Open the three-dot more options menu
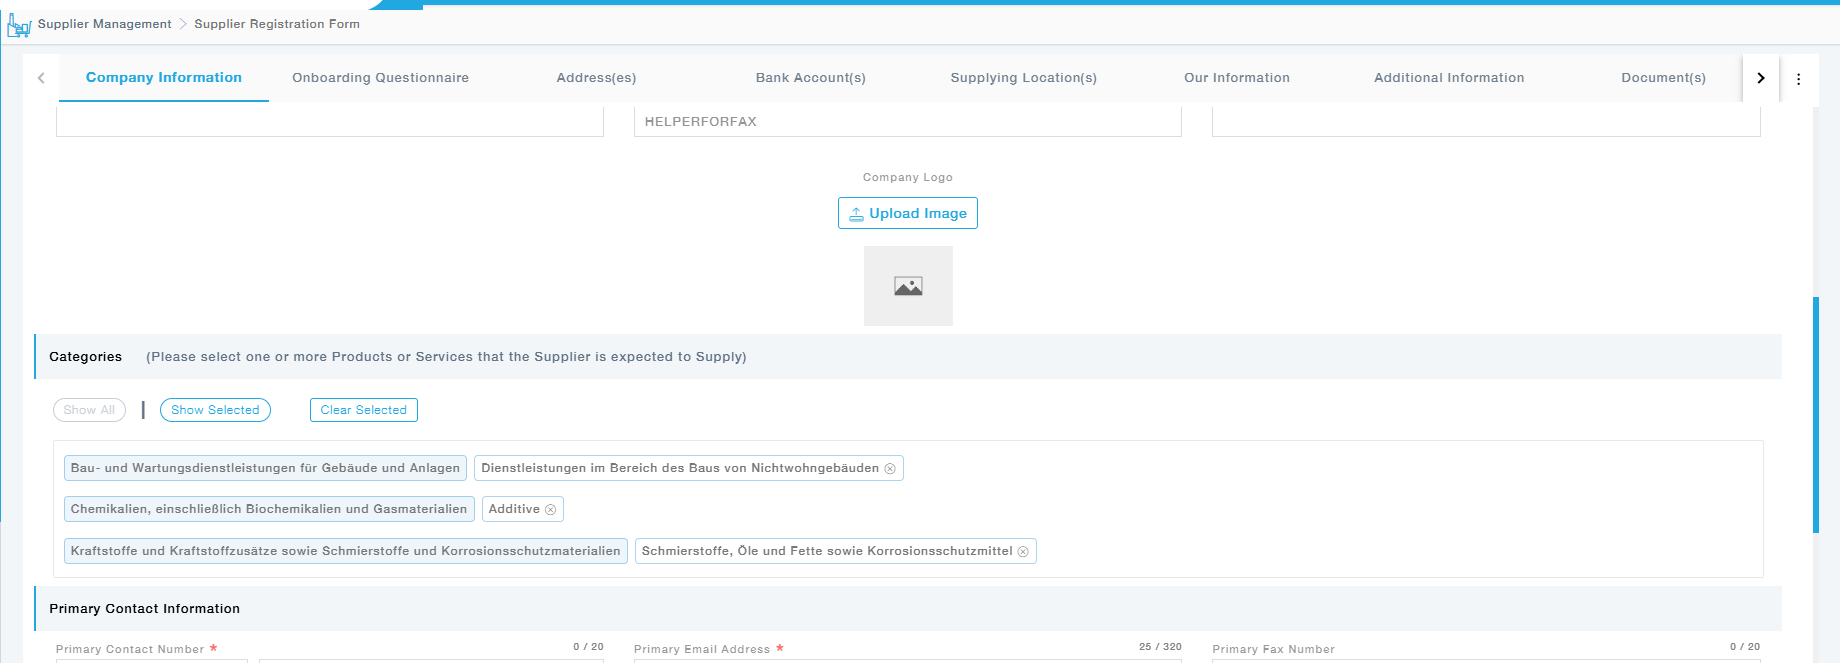The height and width of the screenshot is (663, 1840). tap(1798, 79)
